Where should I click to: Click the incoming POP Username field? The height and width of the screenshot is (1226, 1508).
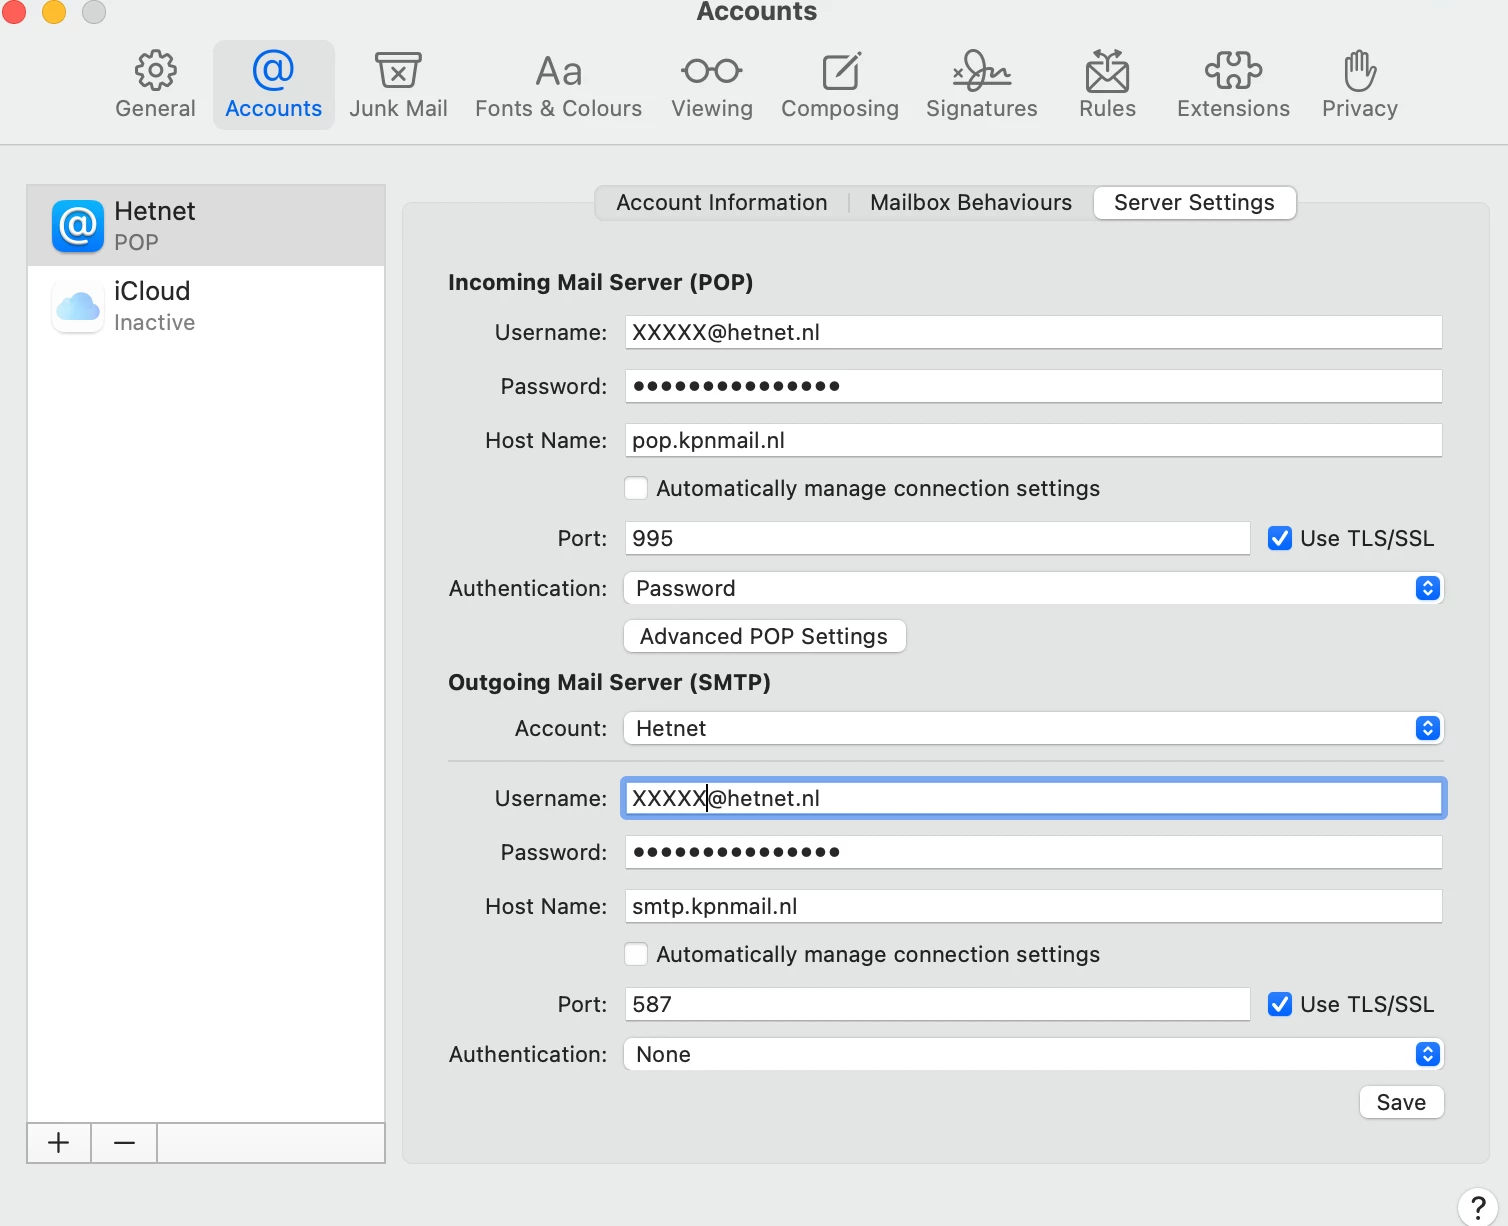pyautogui.click(x=1033, y=333)
